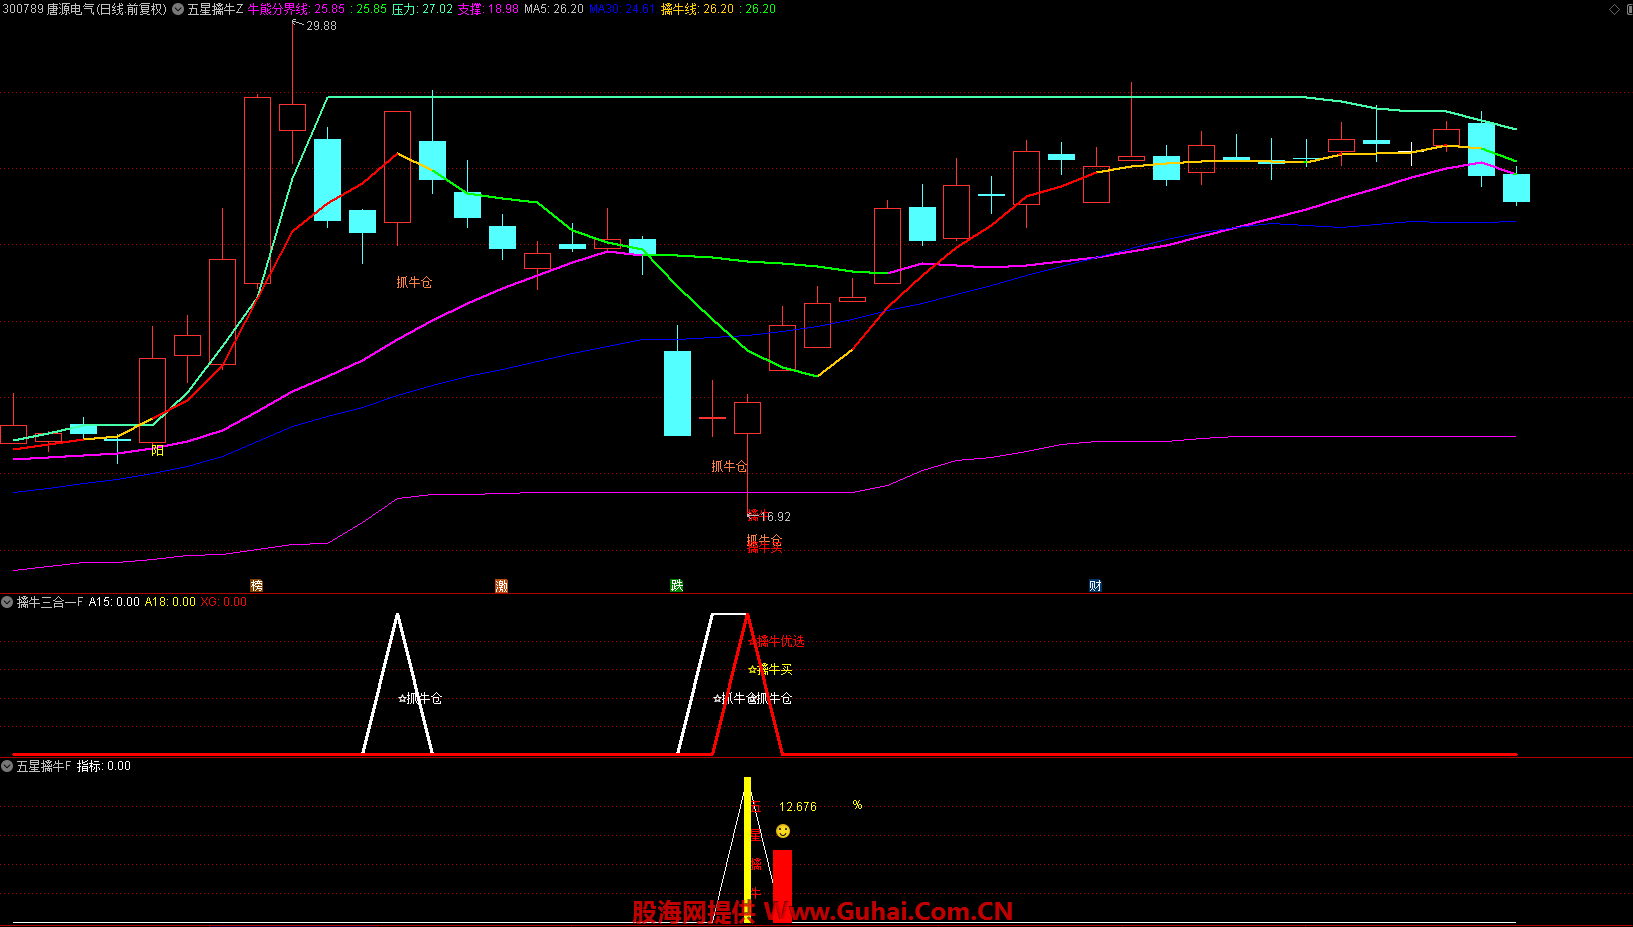Screen dimensions: 1633x927
Task: Click the 擒牛三合一F panel title
Action: pos(50,602)
